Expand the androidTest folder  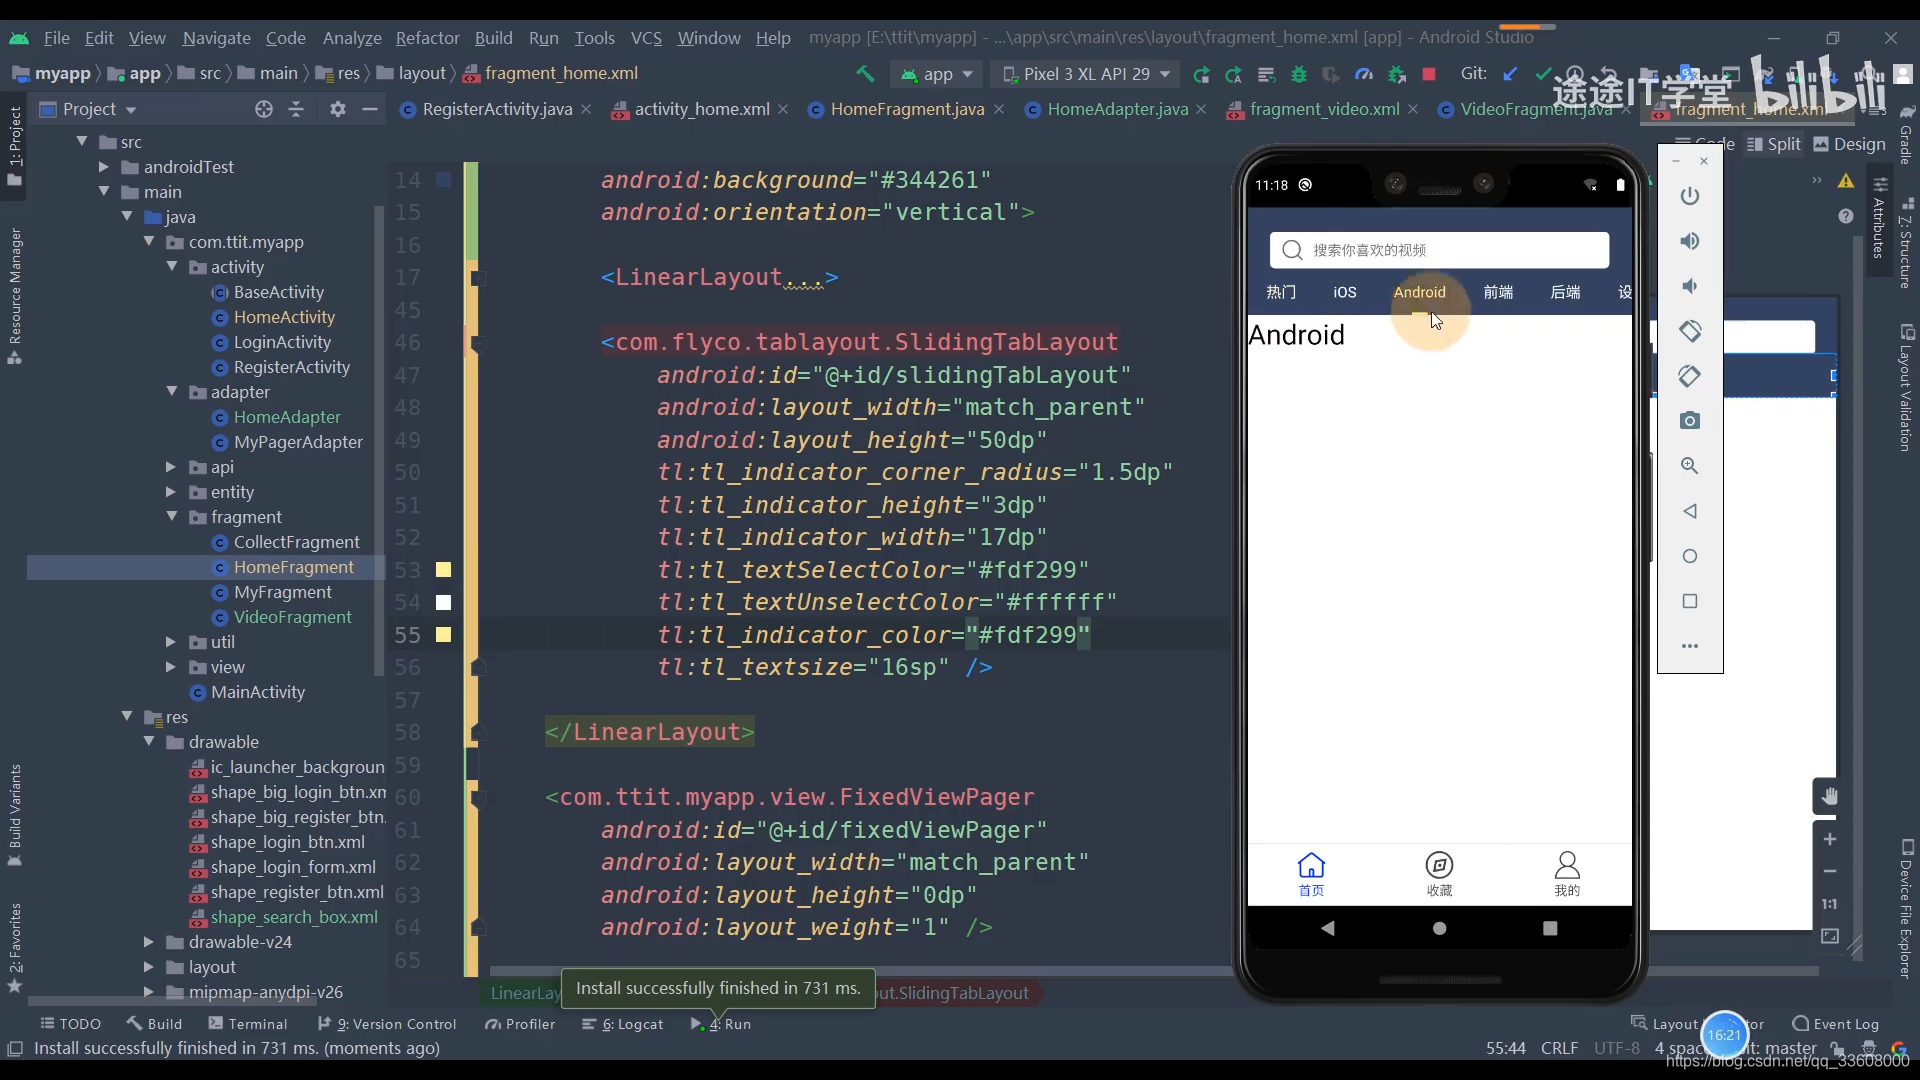tap(104, 167)
